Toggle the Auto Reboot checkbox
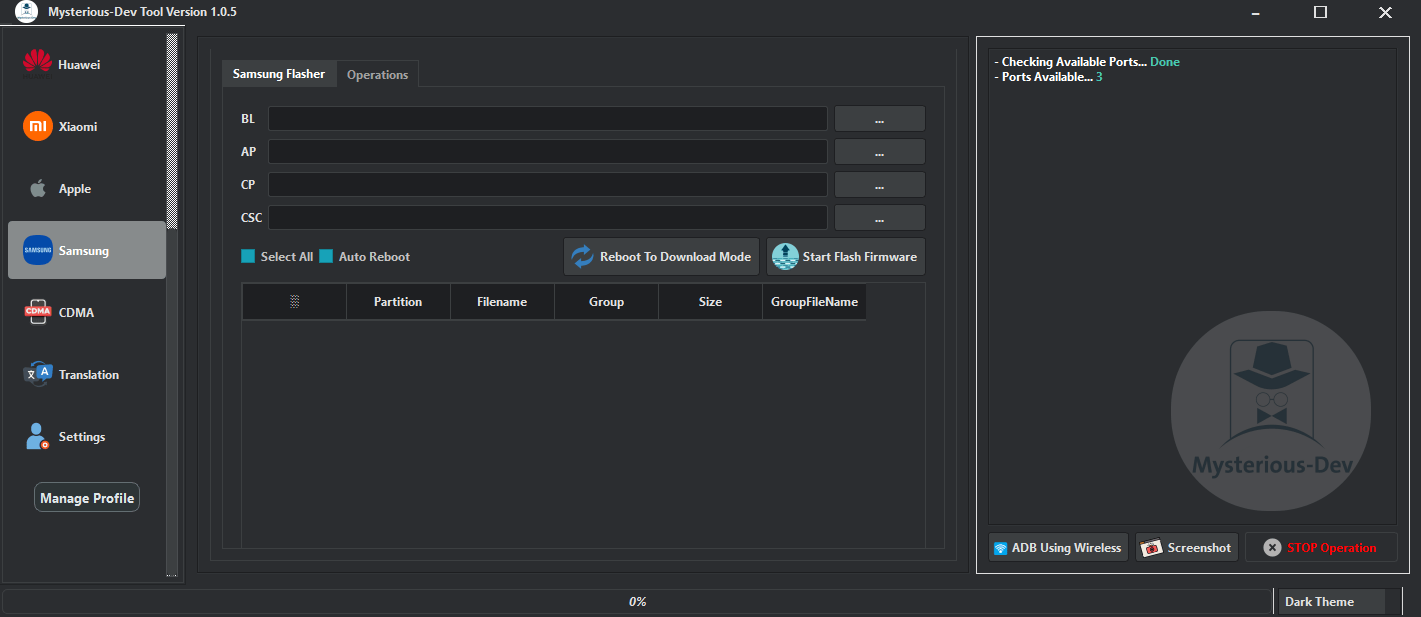 tap(325, 256)
